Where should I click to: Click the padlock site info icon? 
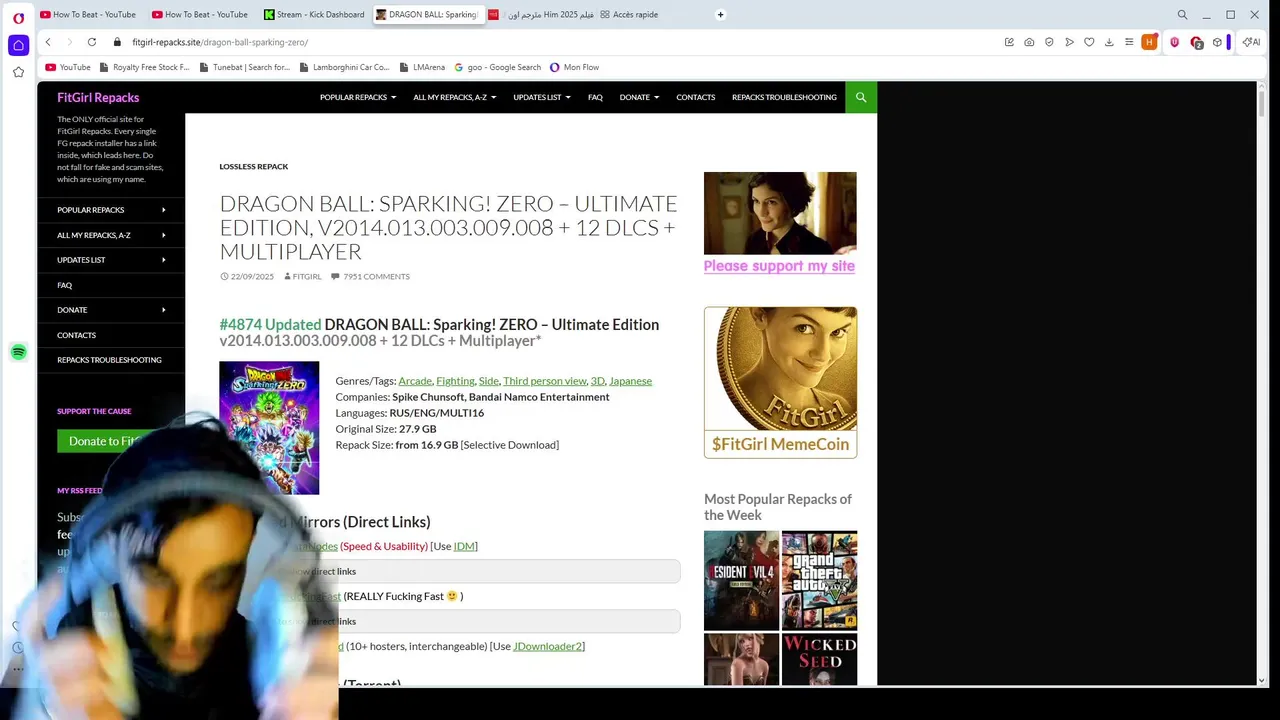tap(117, 42)
